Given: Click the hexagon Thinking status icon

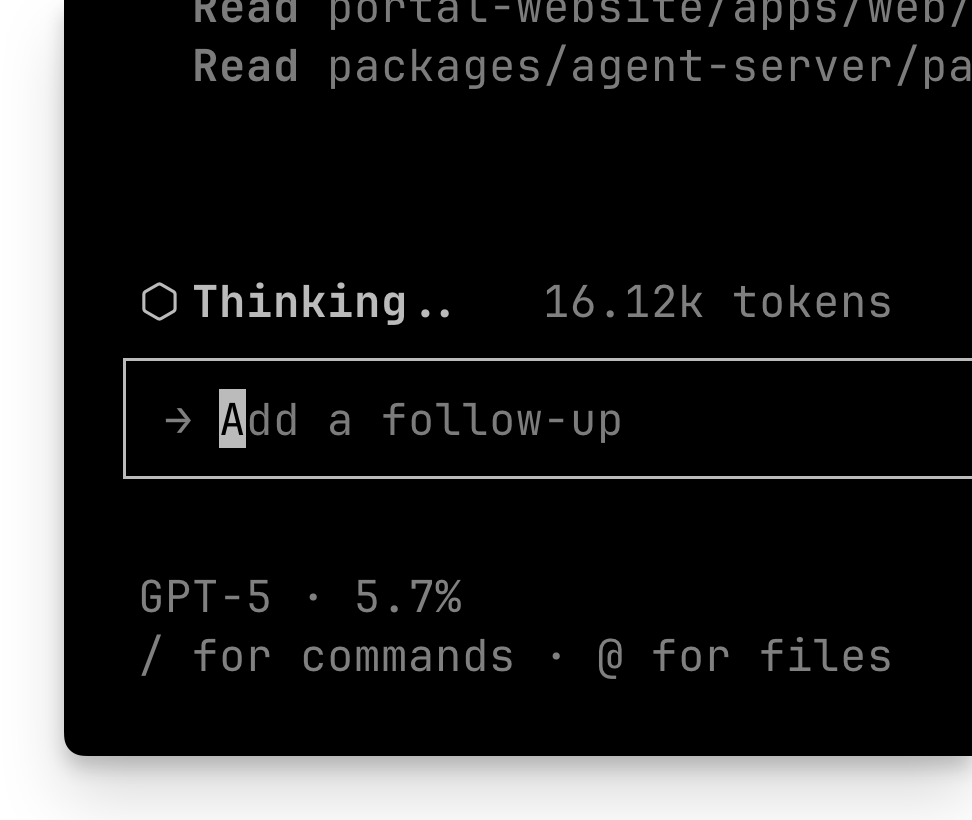Looking at the screenshot, I should (159, 302).
